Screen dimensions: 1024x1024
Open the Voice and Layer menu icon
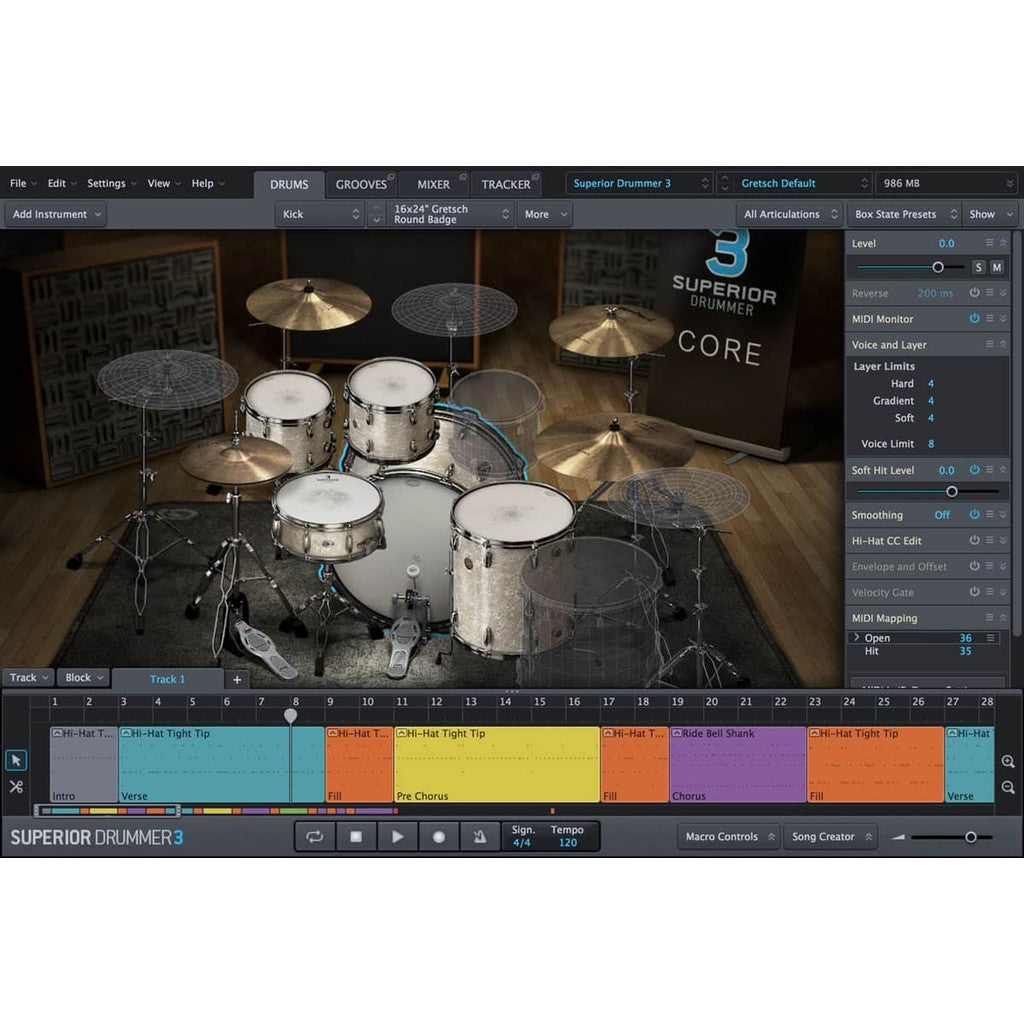(x=989, y=344)
